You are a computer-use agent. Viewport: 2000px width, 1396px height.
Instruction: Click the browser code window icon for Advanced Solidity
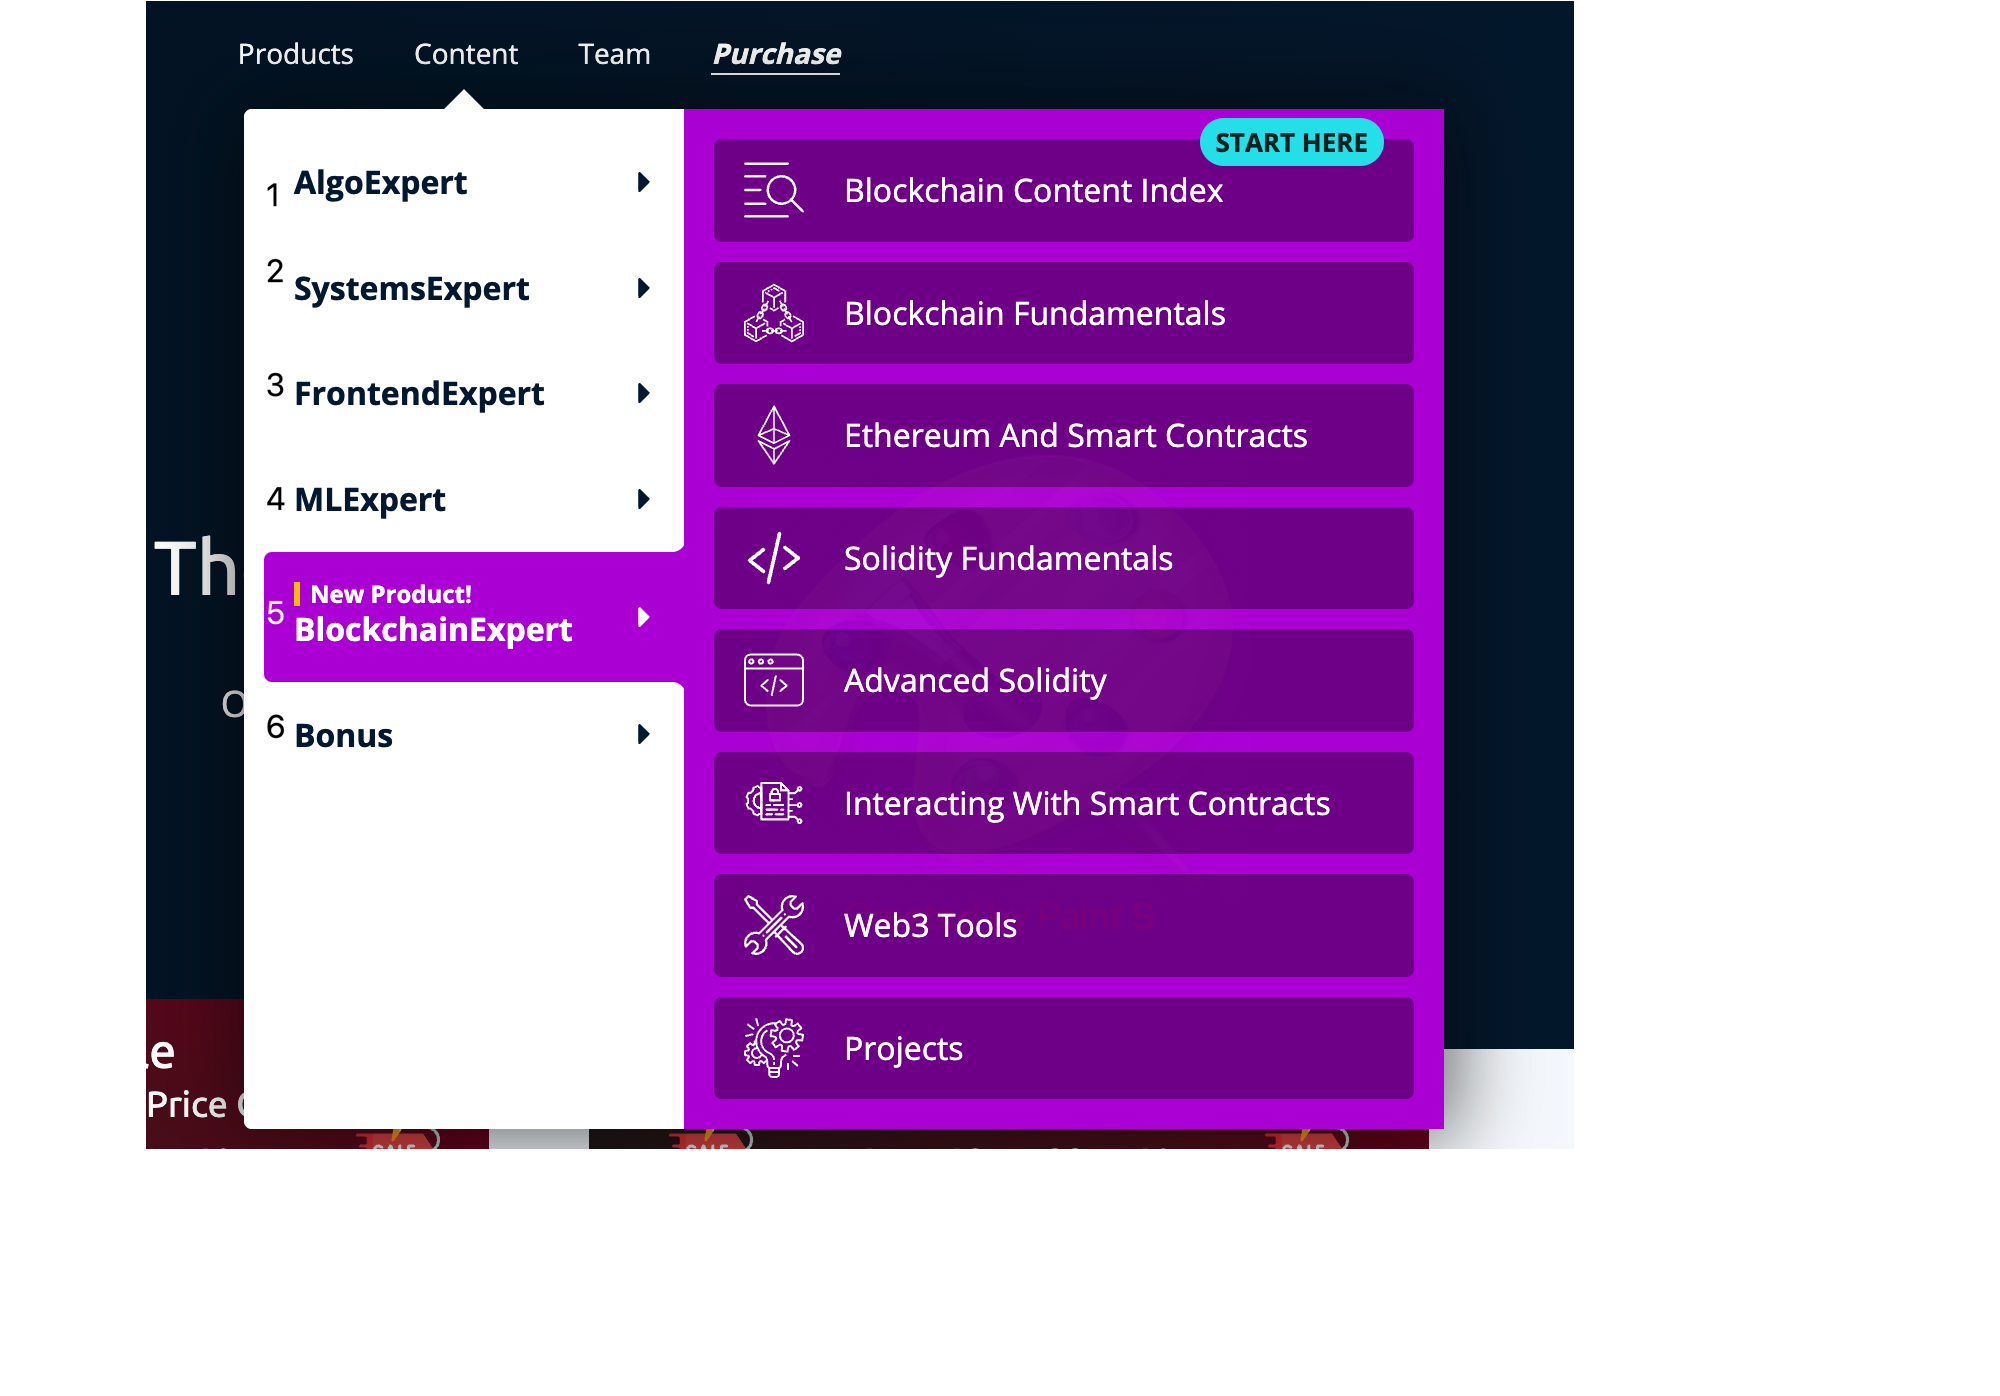coord(773,680)
